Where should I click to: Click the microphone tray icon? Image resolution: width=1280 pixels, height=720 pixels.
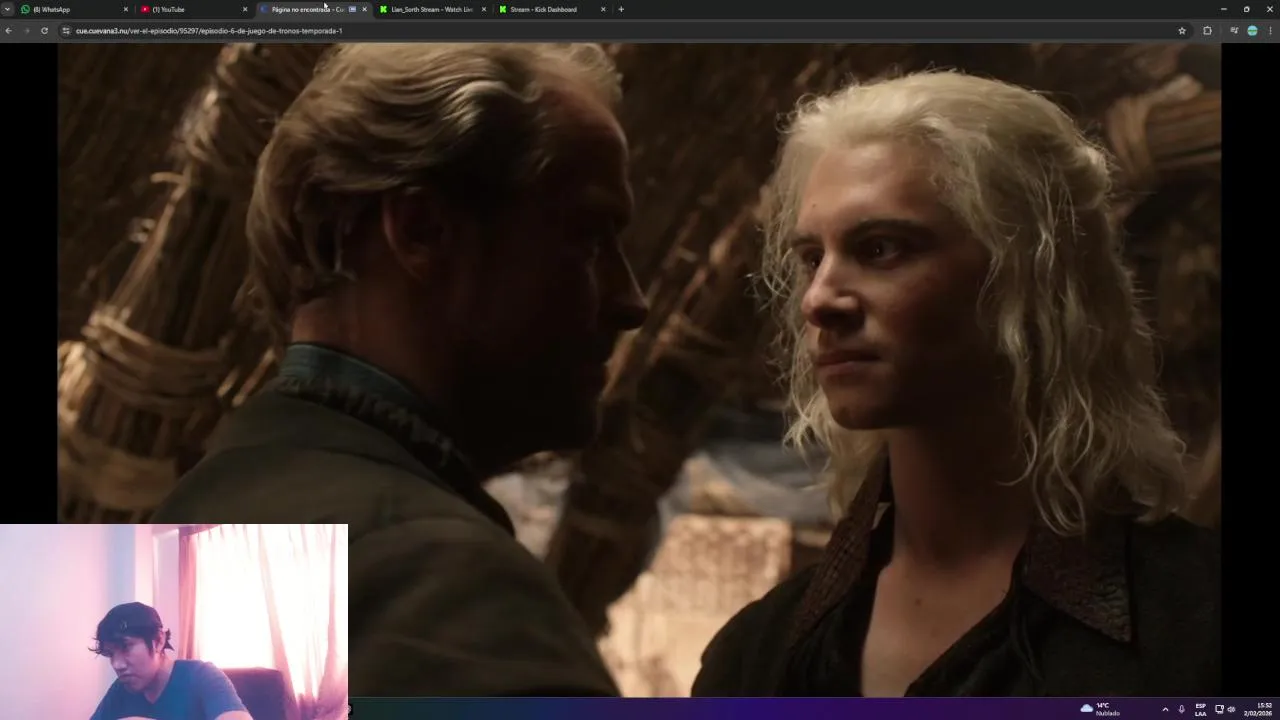1182,709
